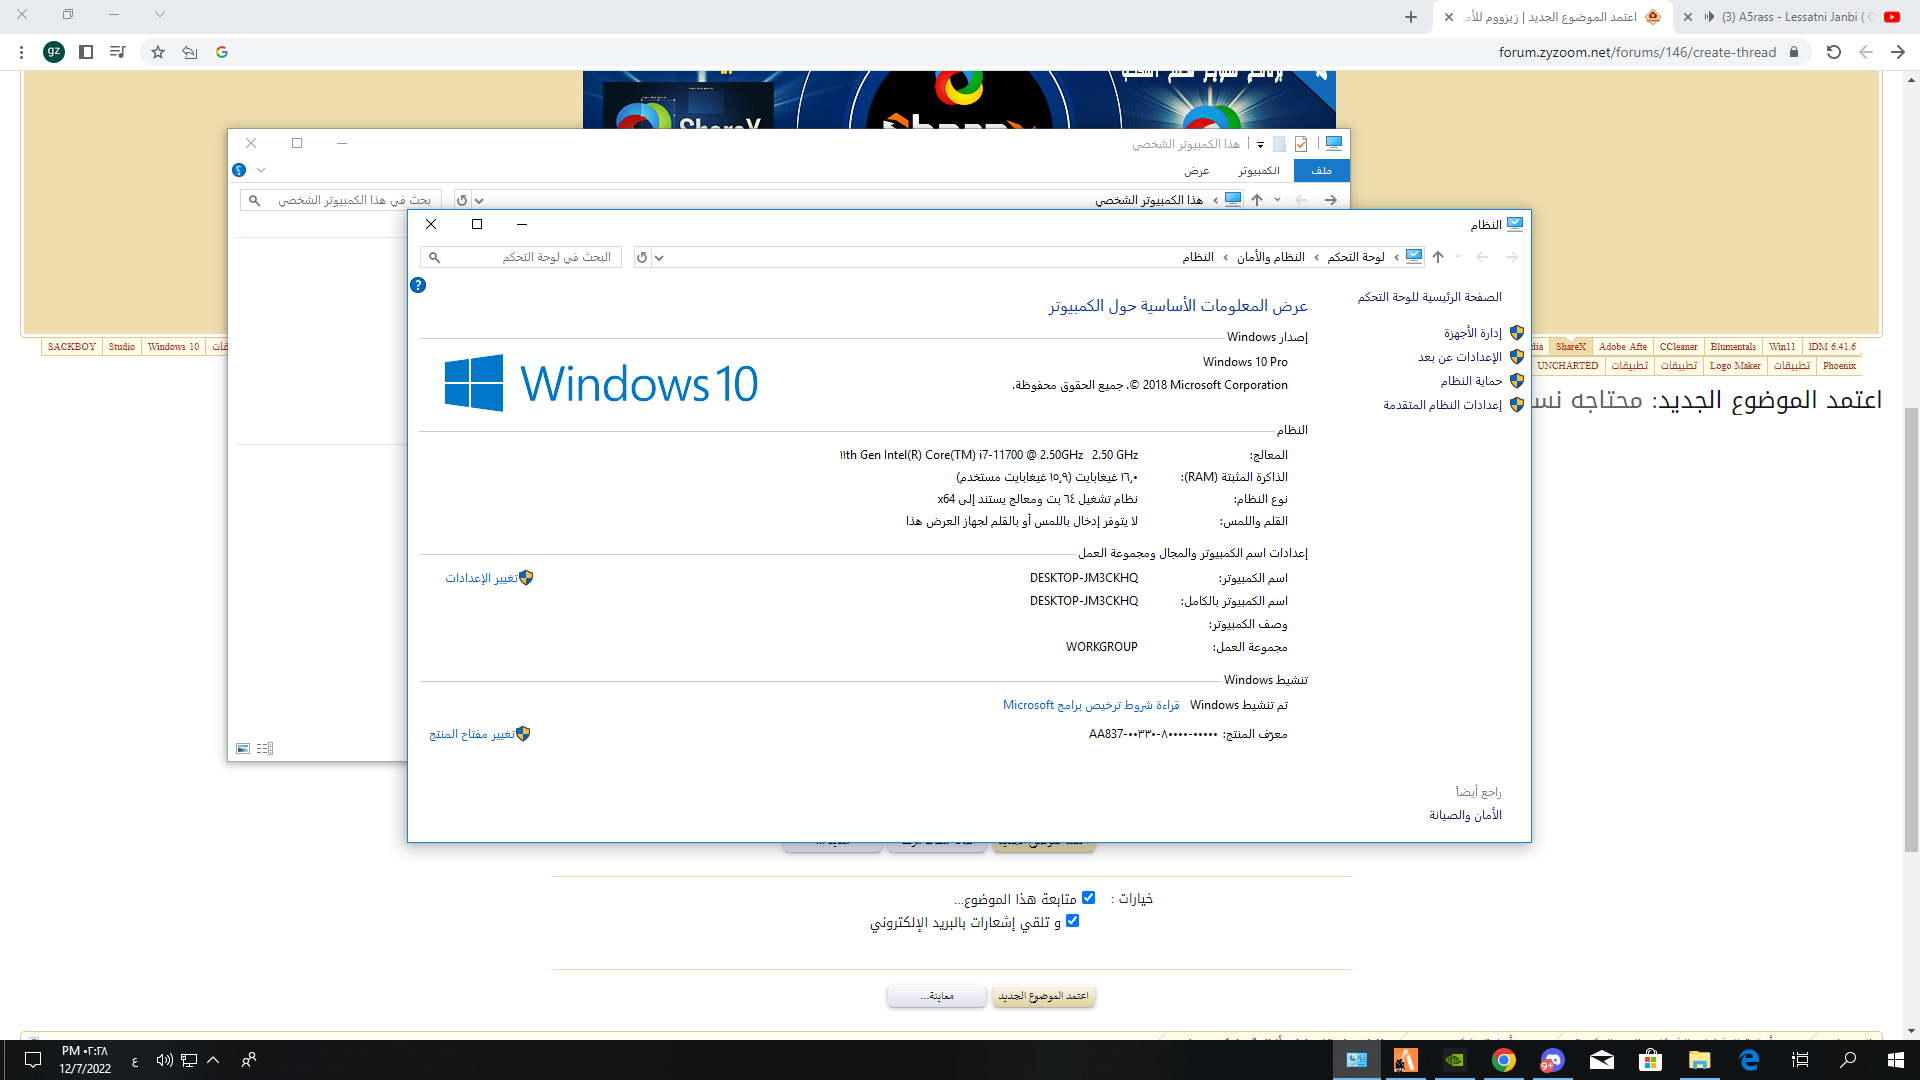This screenshot has height=1080, width=1920.
Task: Go back in Chrome history
Action: pos(1898,52)
